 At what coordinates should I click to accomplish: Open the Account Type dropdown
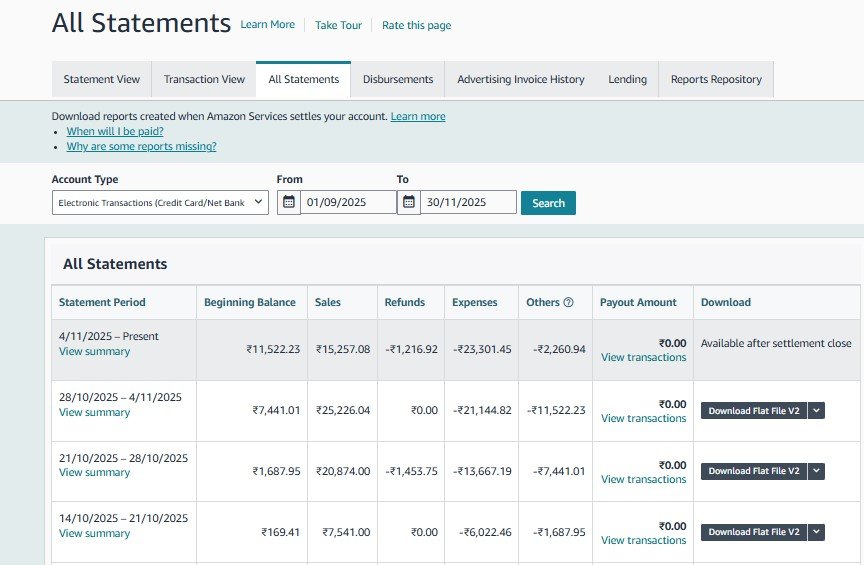point(160,202)
